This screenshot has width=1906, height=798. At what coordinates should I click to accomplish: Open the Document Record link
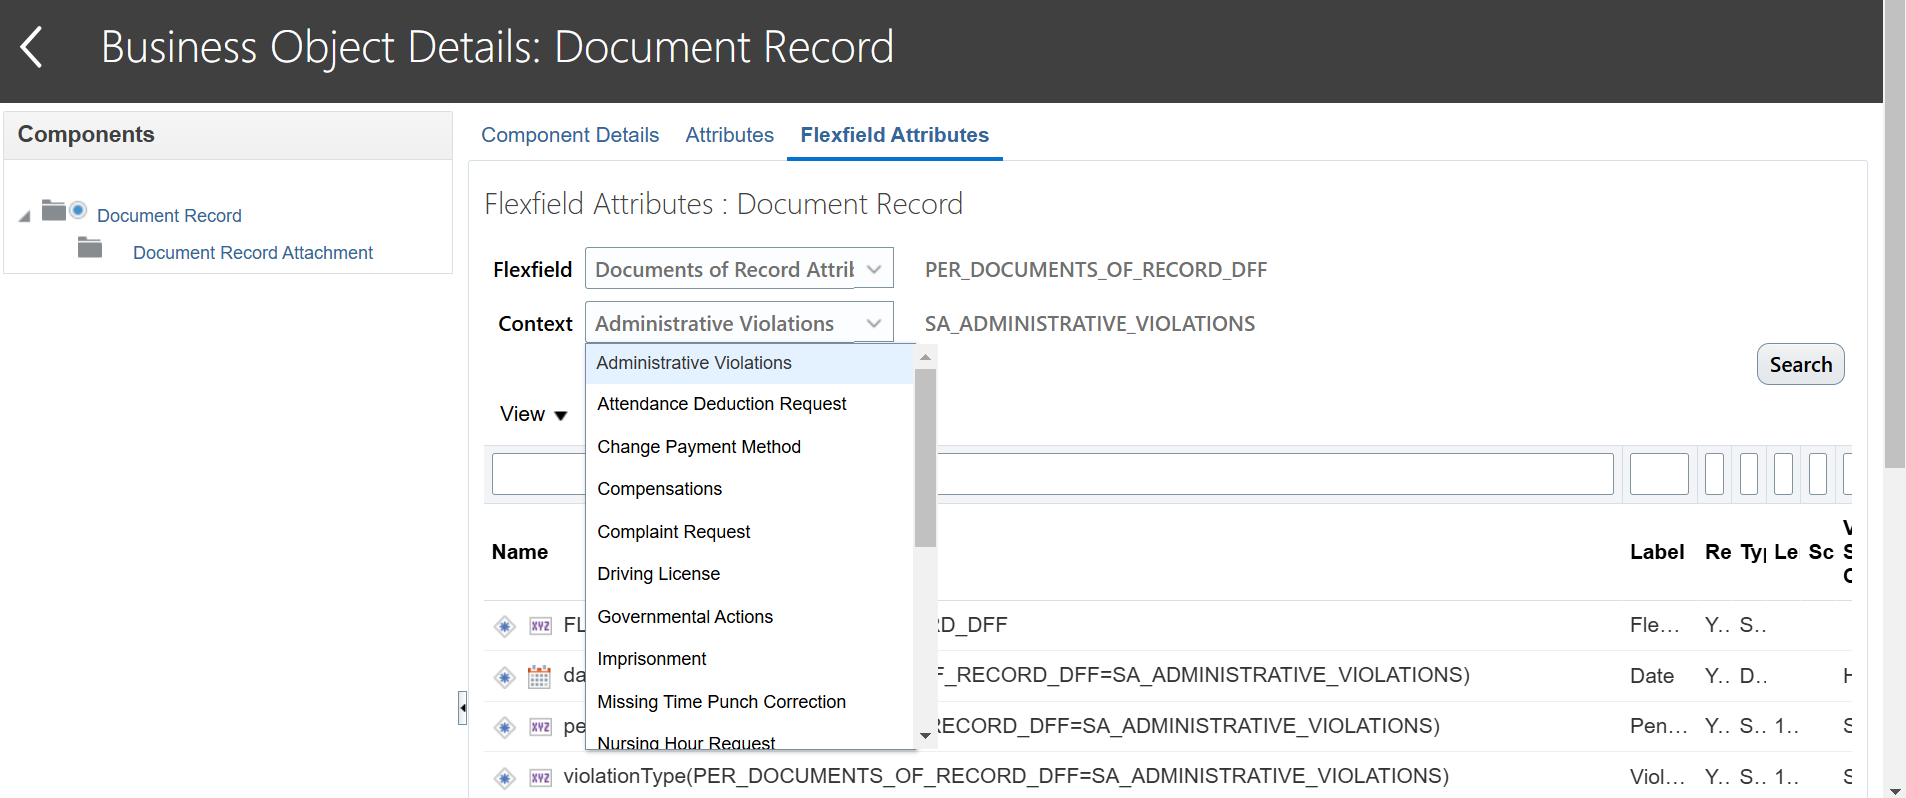169,216
